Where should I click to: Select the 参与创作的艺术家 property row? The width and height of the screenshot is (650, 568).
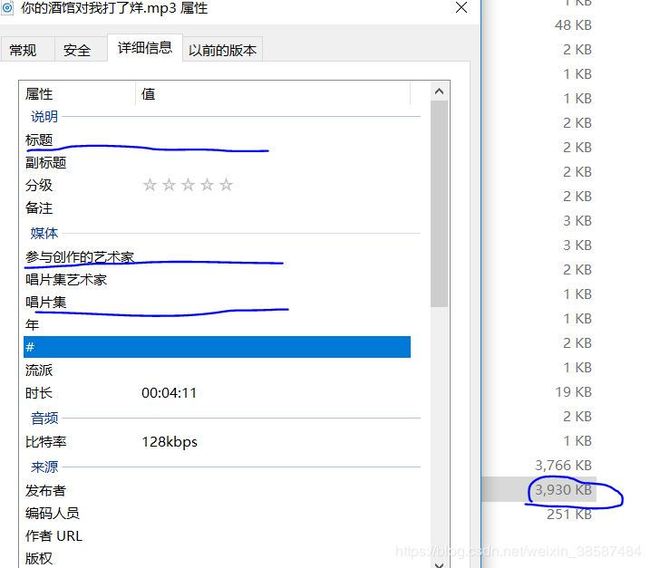pos(217,257)
